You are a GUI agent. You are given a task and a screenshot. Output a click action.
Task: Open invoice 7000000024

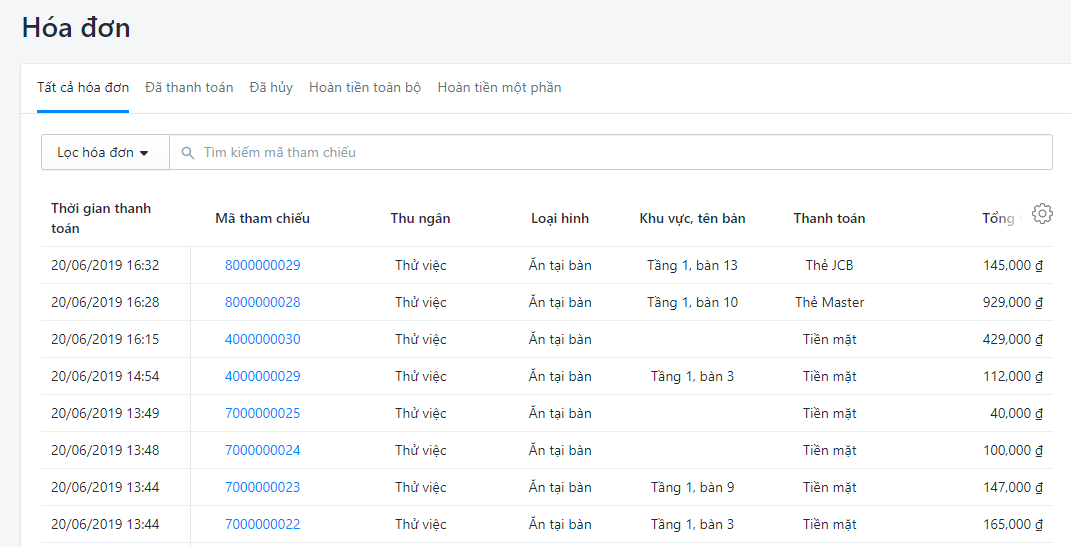[262, 451]
